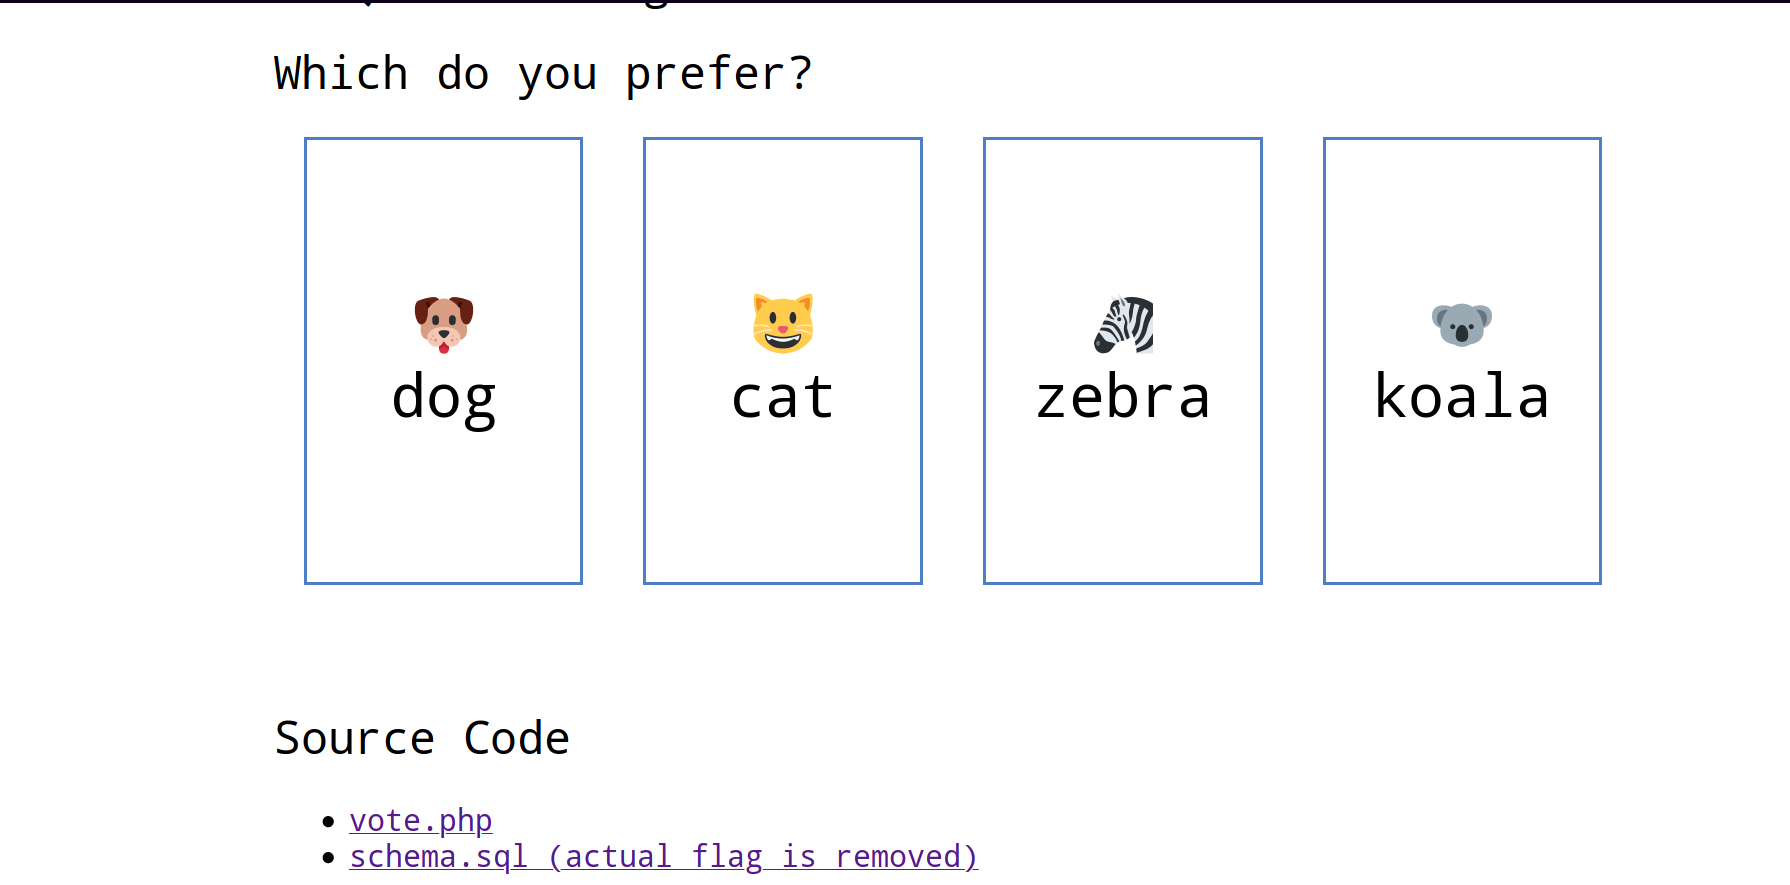Click the "Which do you prefer?" heading
This screenshot has width=1790, height=885.
[x=543, y=74]
